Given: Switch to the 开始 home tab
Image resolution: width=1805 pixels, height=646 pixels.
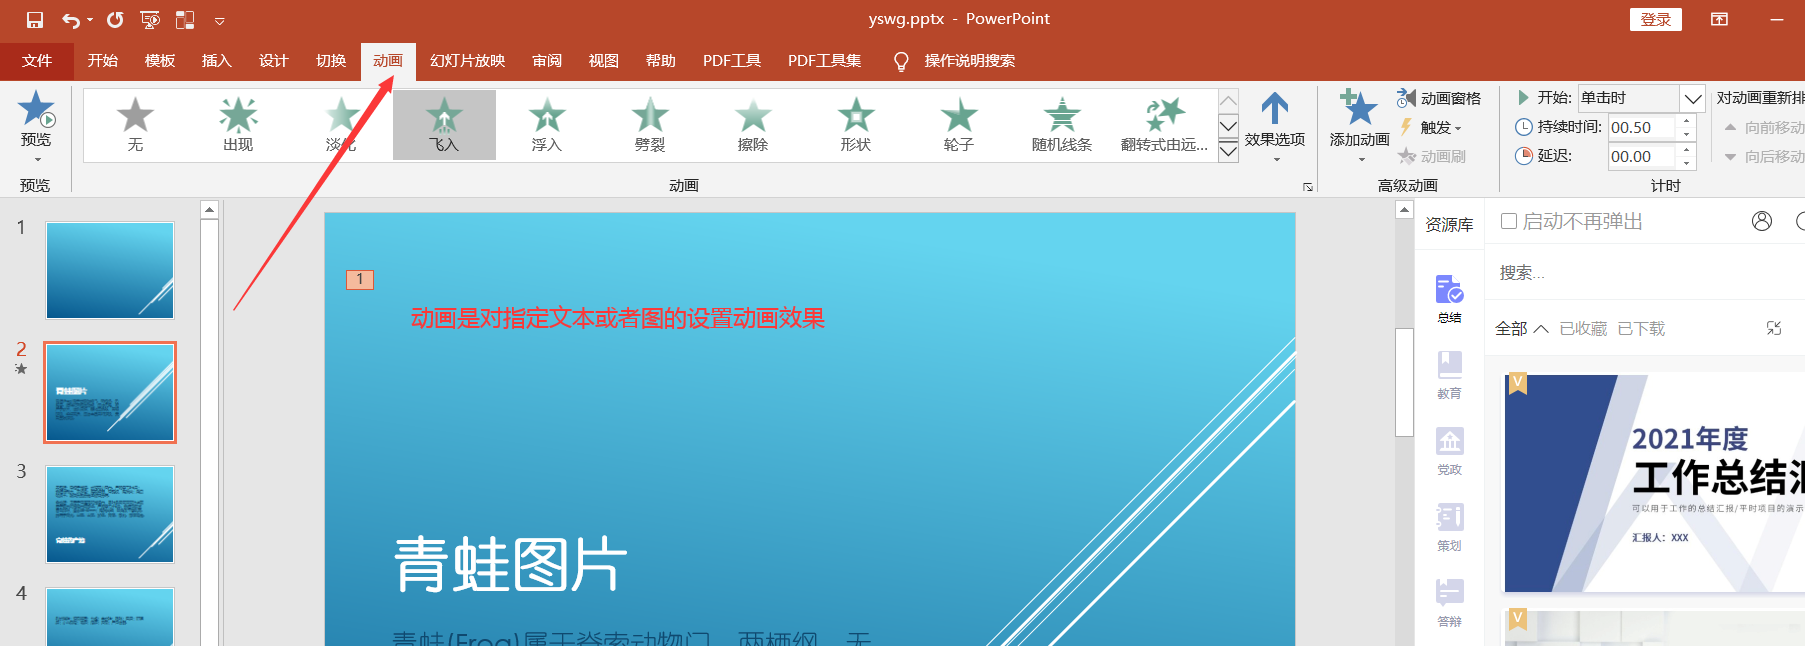Looking at the screenshot, I should click(103, 61).
